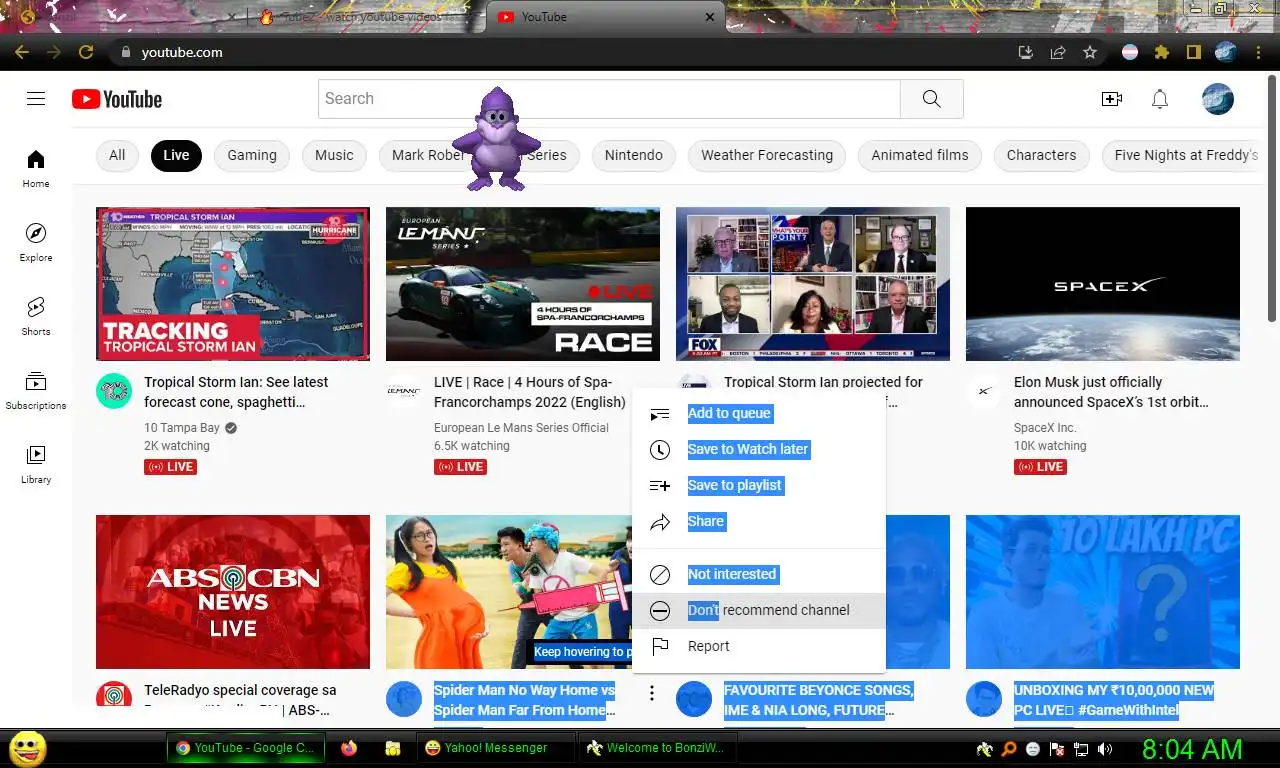This screenshot has width=1280, height=768.
Task: Choose Not interested in context menu
Action: pos(759,574)
